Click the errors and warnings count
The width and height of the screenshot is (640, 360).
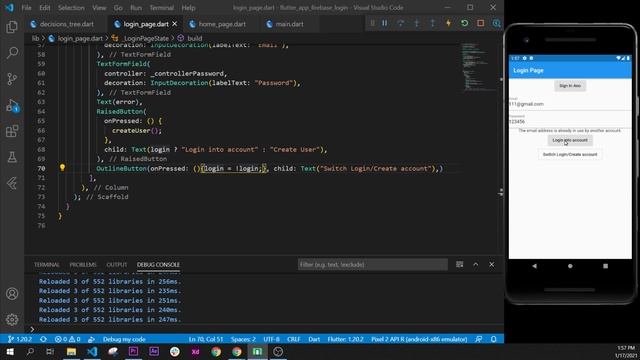[68, 339]
